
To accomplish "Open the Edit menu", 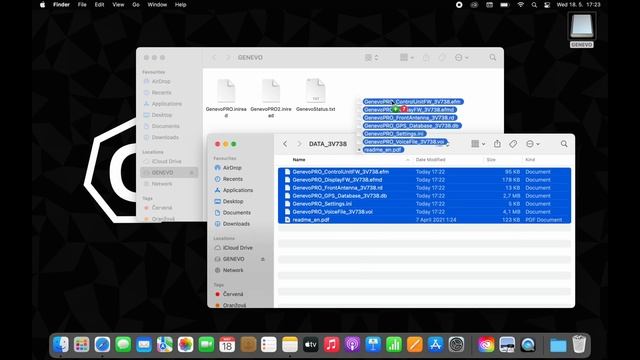I will (x=99, y=5).
